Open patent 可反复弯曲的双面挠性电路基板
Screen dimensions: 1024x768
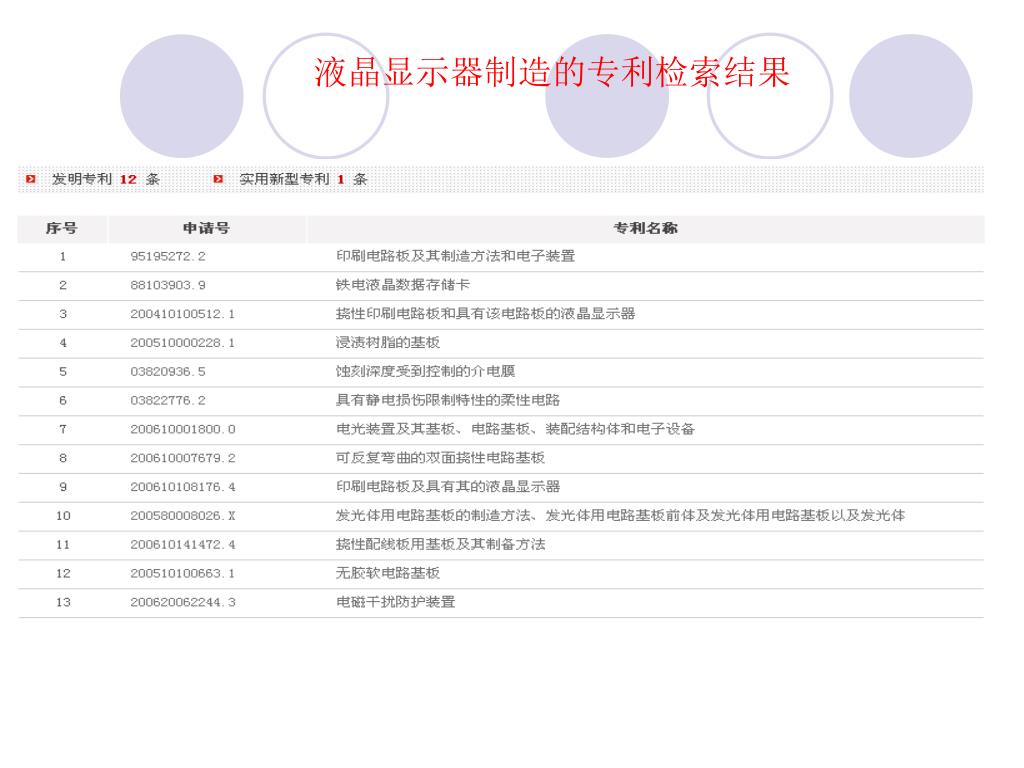(x=440, y=457)
